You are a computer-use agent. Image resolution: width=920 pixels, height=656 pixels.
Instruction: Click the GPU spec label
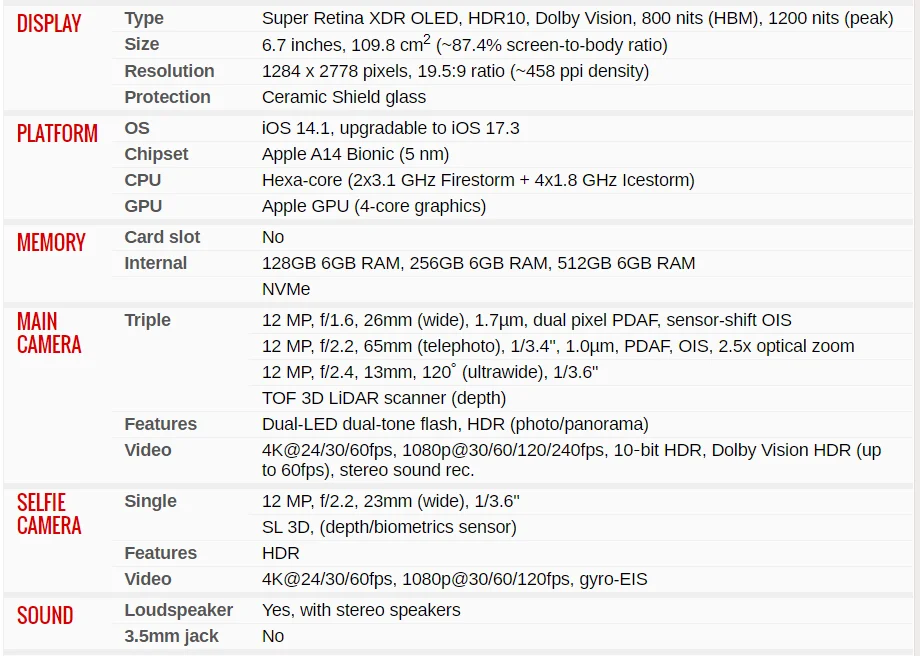coord(143,206)
